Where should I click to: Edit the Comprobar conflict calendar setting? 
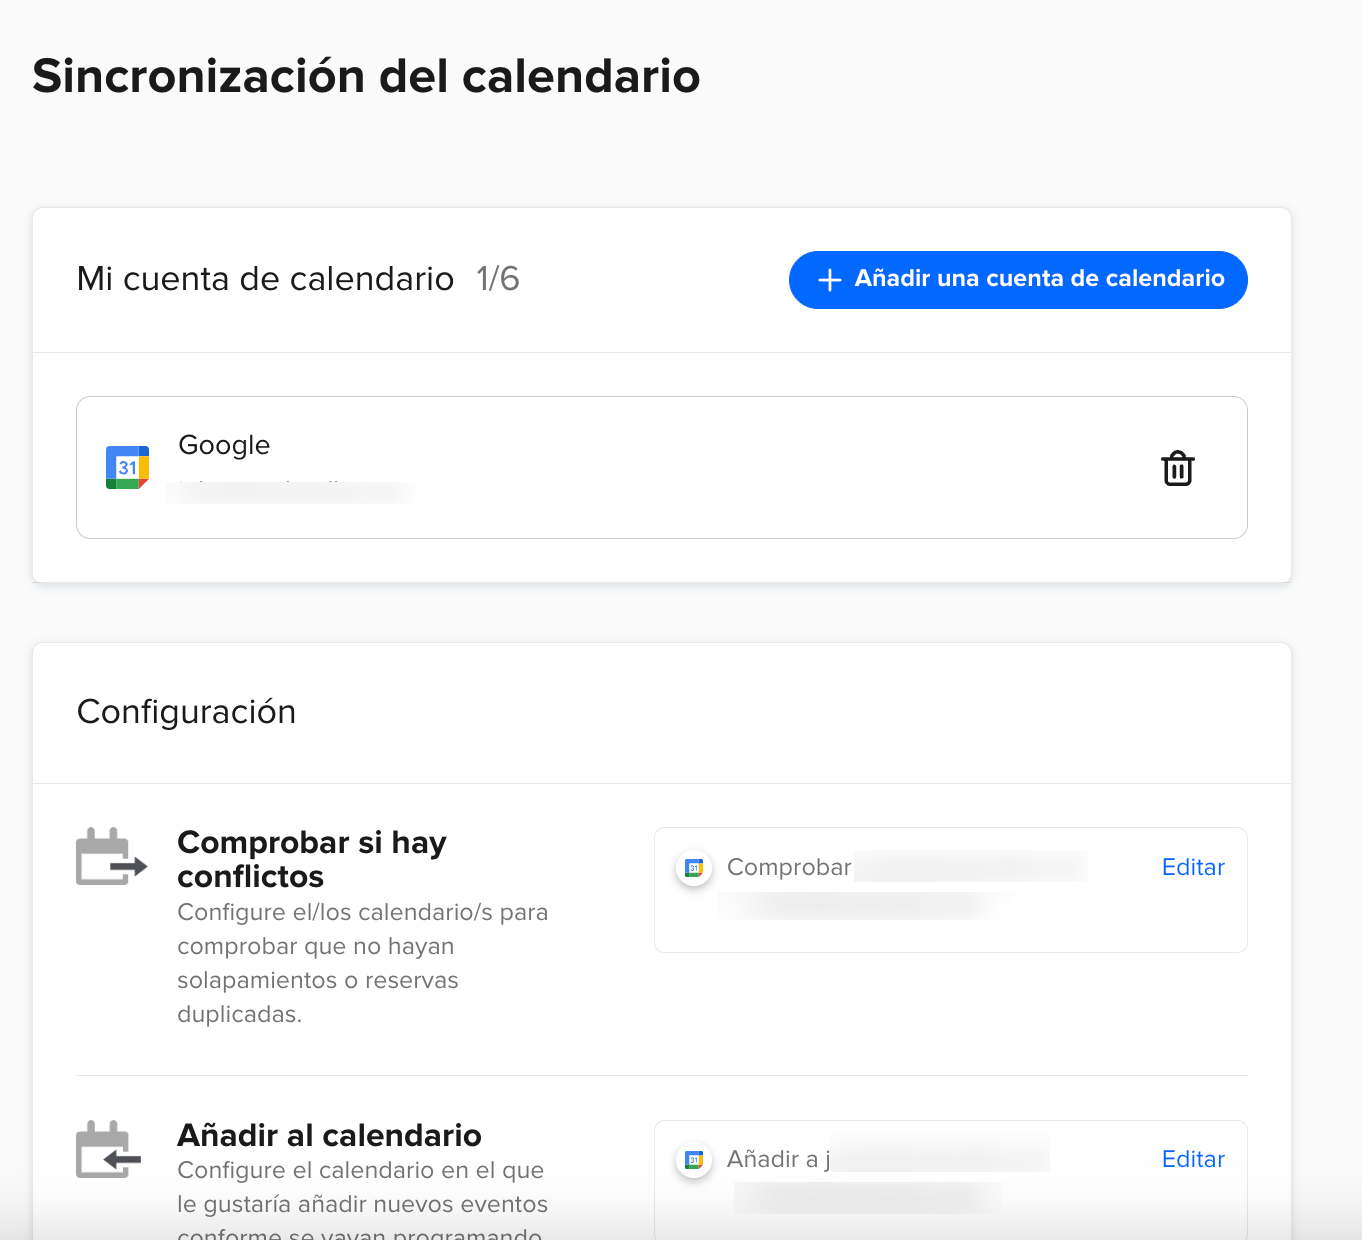(x=1193, y=867)
